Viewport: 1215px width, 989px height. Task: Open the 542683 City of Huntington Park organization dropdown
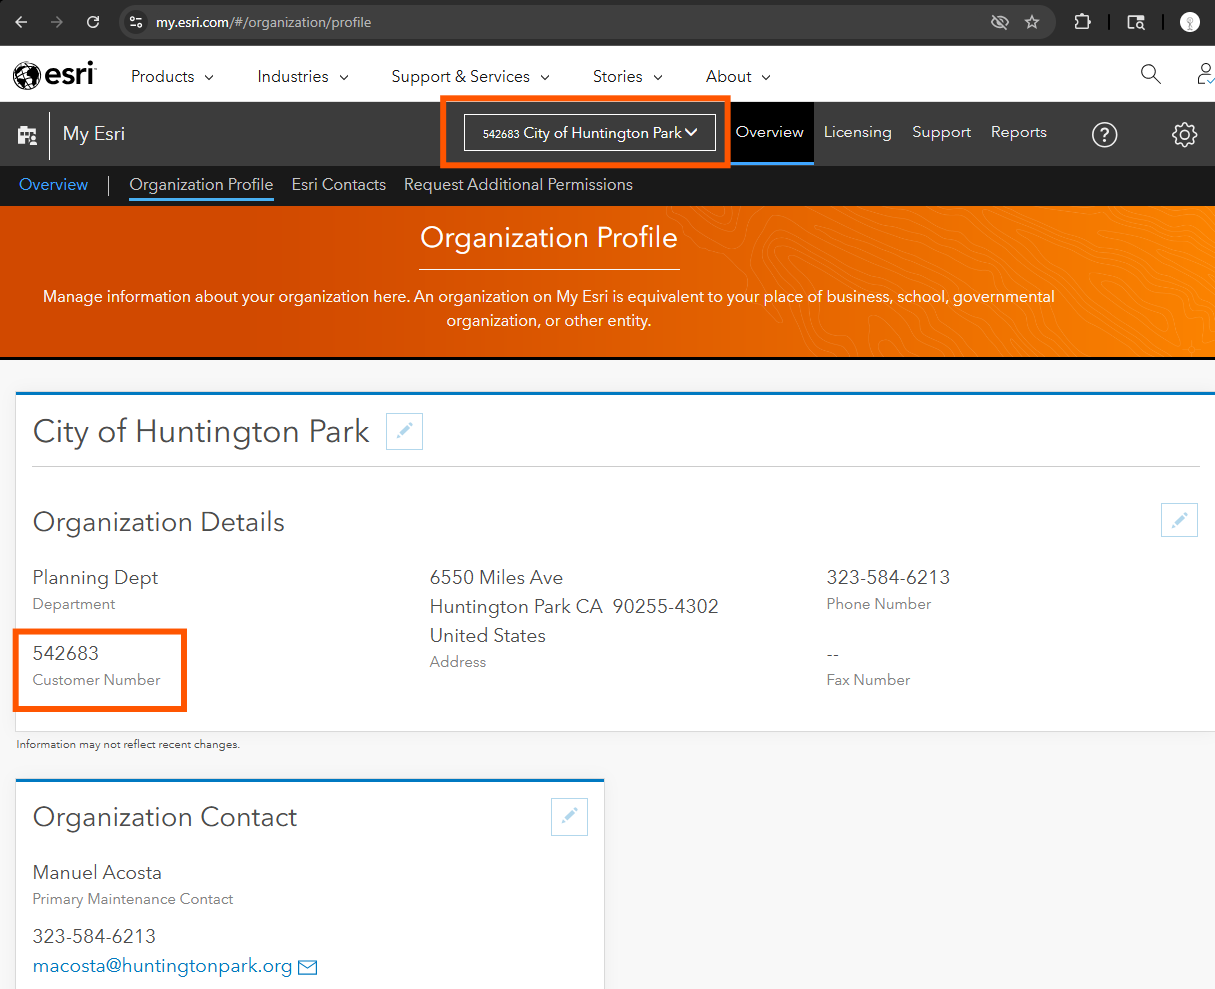tap(590, 133)
